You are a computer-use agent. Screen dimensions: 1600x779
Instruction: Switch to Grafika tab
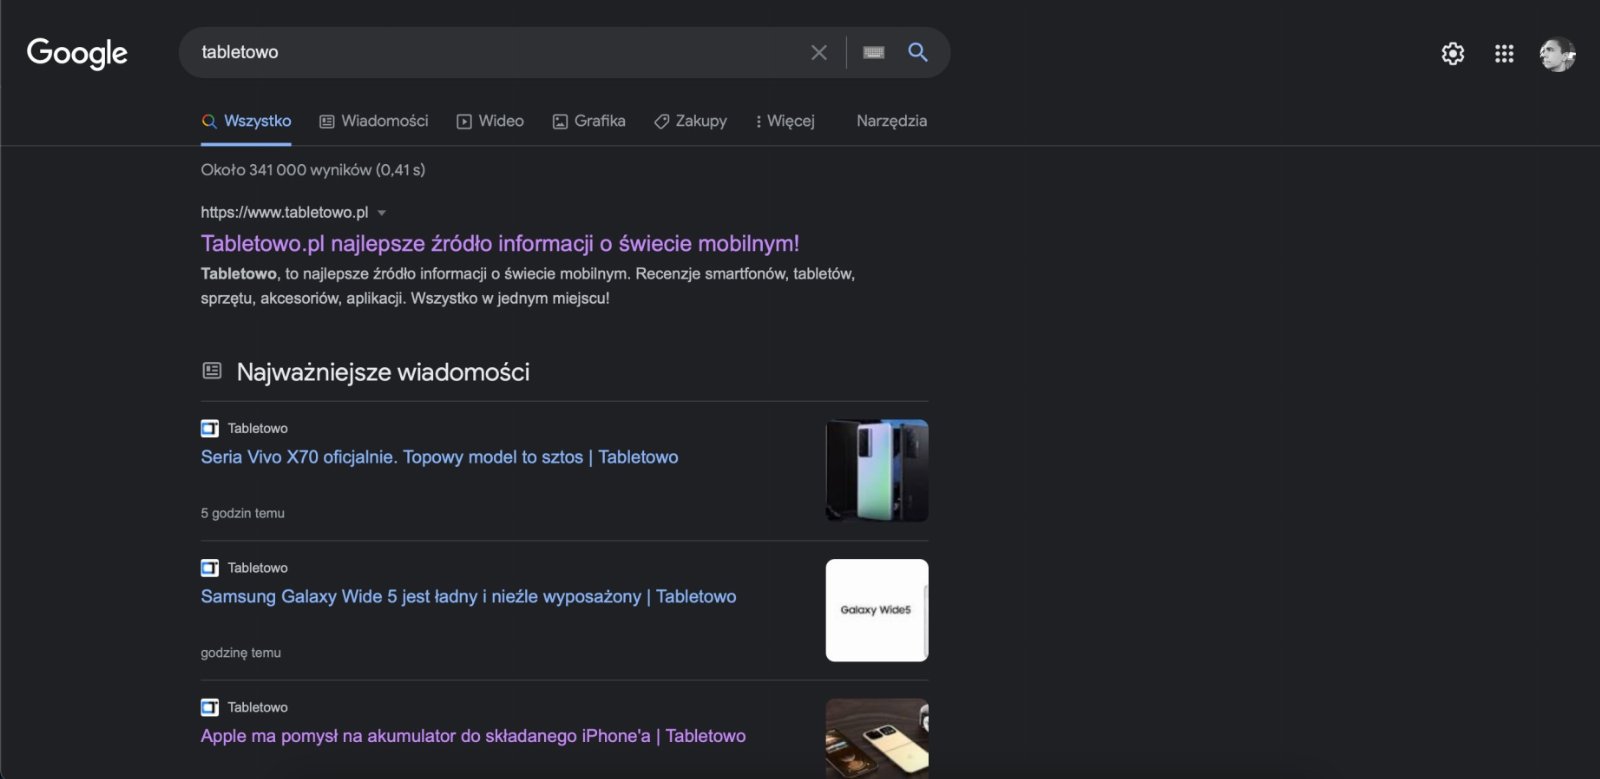[589, 121]
